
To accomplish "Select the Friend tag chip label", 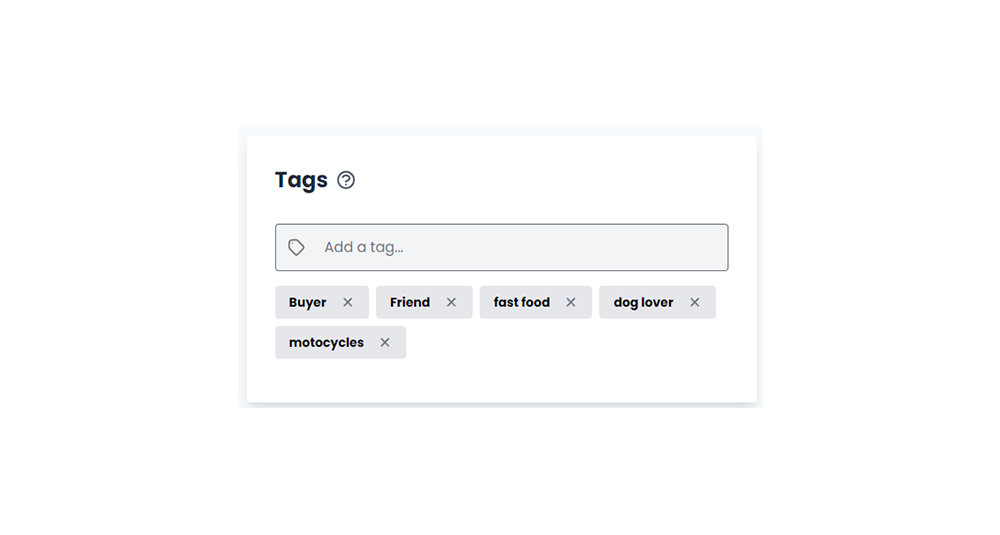I will tap(409, 302).
